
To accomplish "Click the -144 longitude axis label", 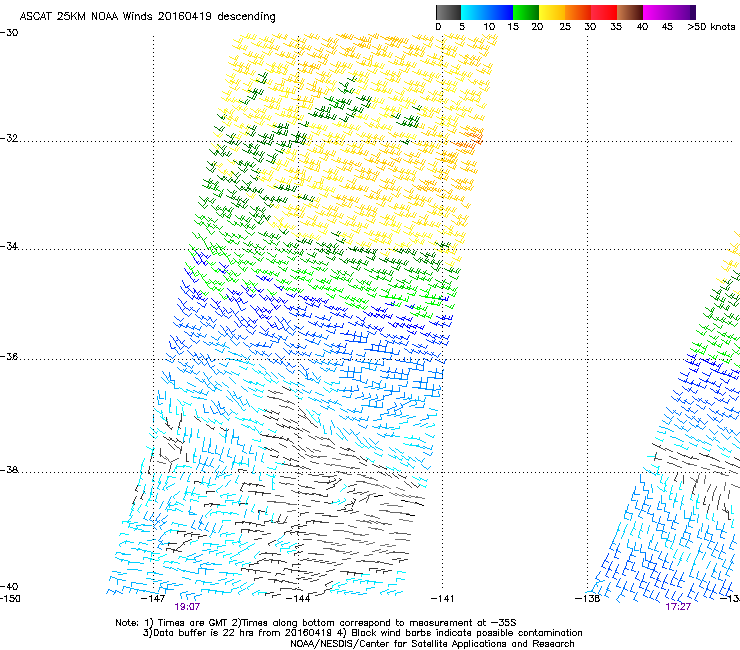I will click(x=298, y=599).
